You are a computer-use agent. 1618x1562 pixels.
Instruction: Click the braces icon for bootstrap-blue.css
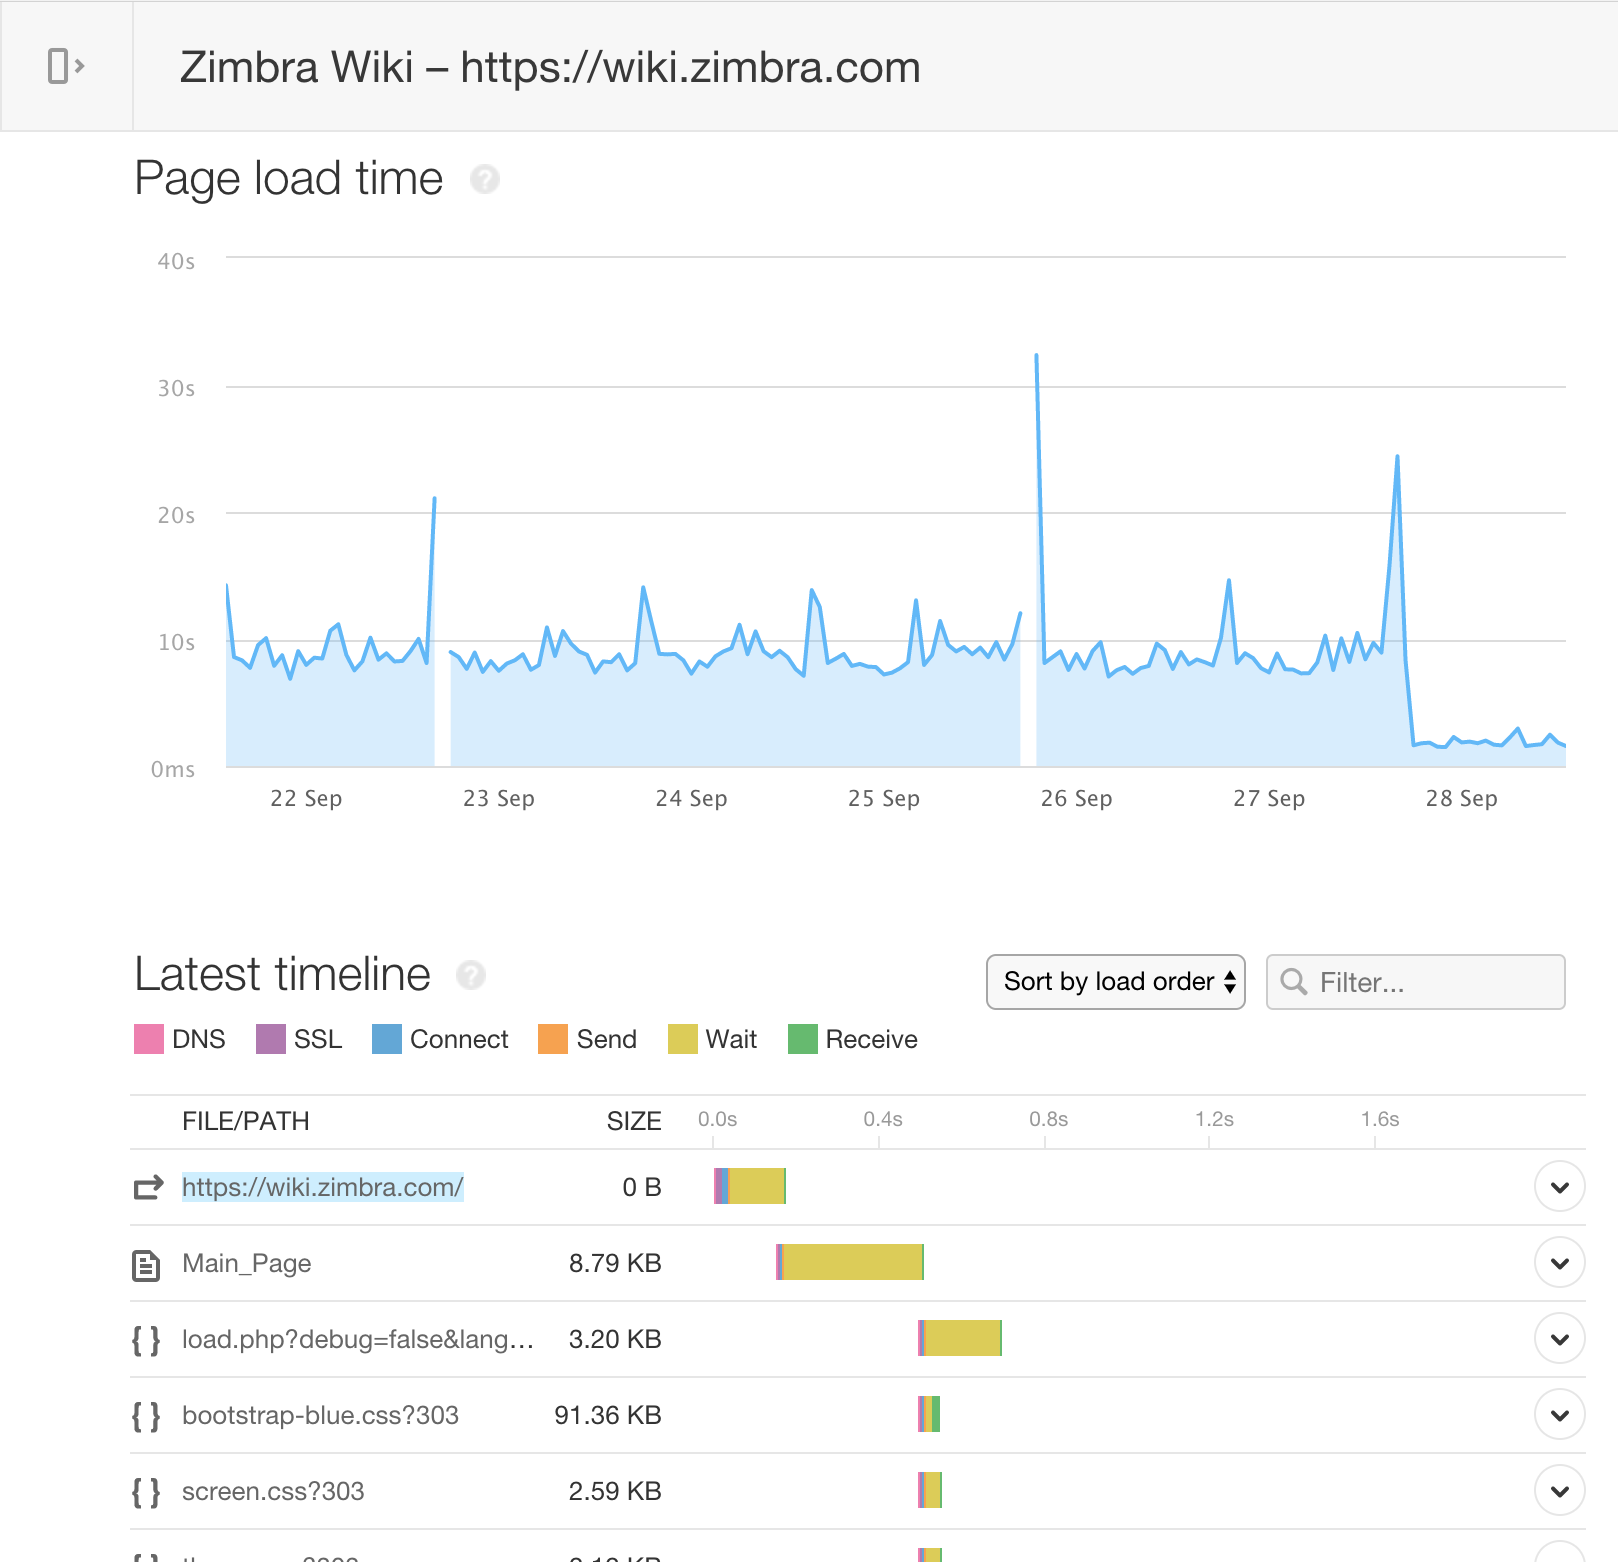tap(146, 1416)
